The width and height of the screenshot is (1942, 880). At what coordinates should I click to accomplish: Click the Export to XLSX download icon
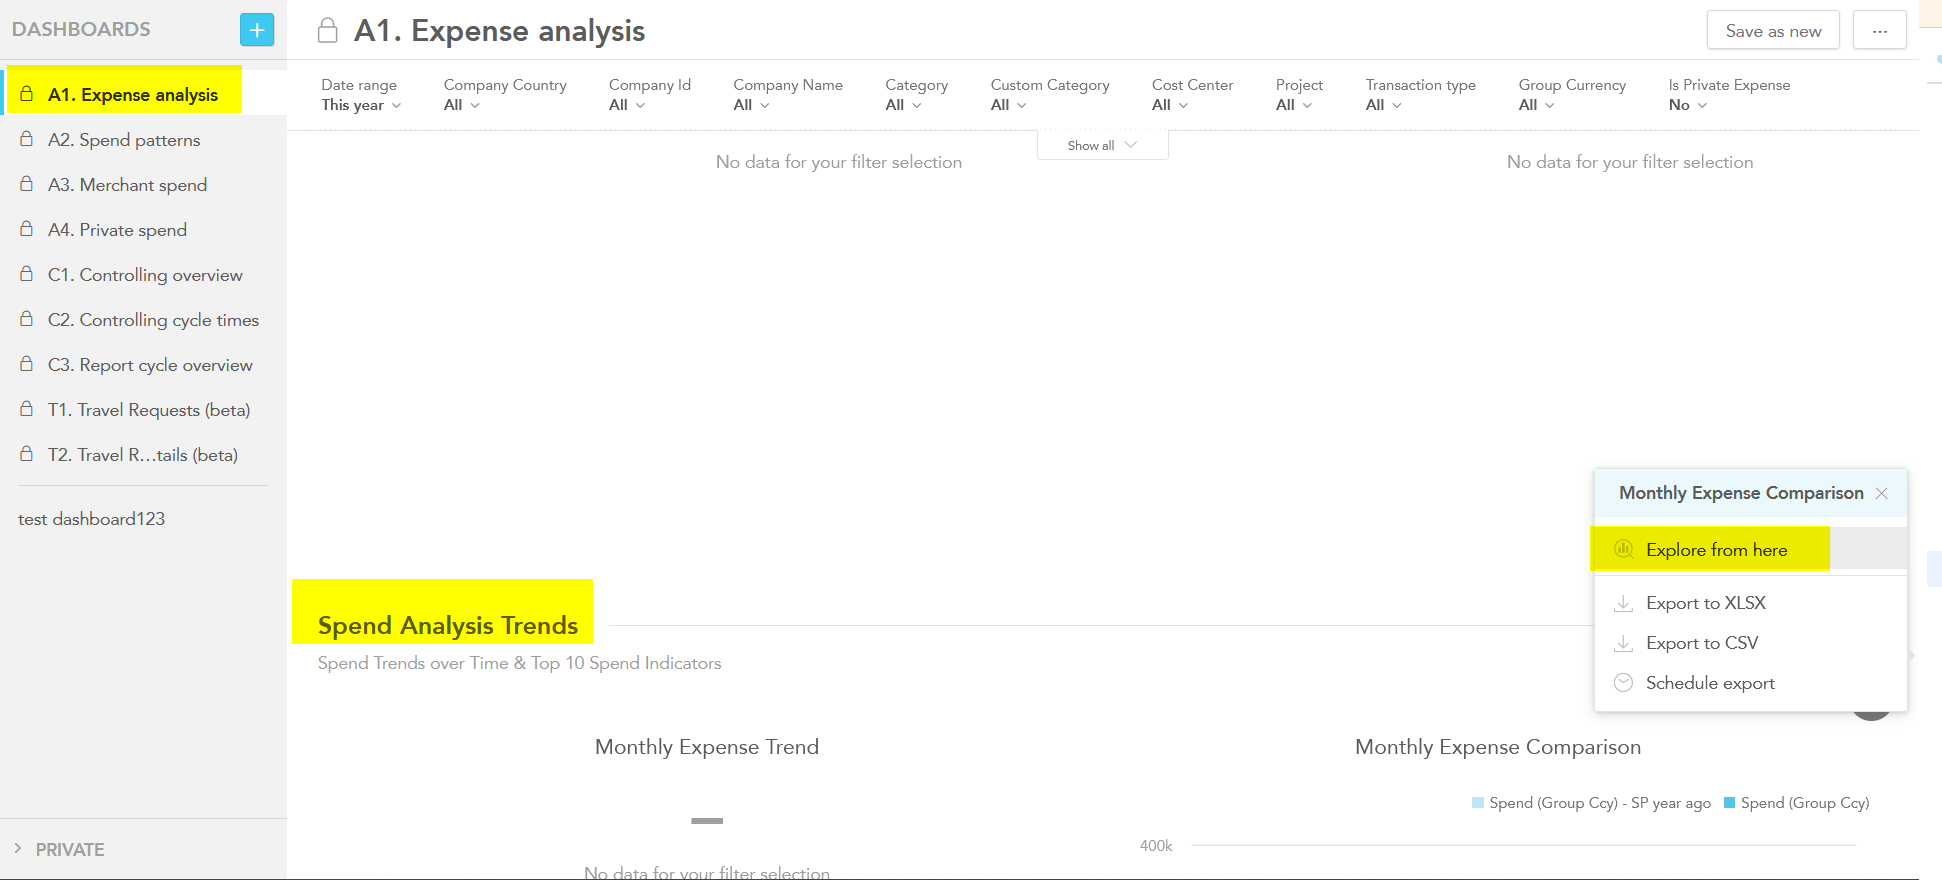click(1623, 603)
